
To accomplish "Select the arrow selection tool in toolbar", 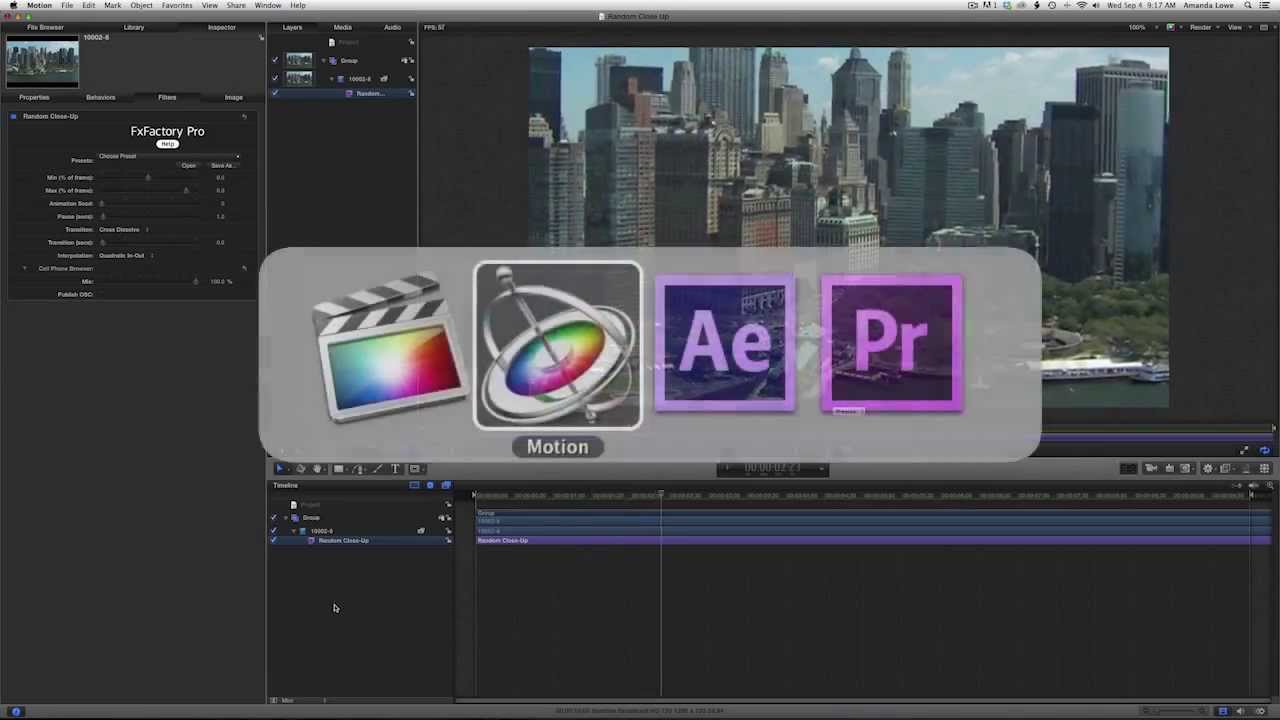I will 280,469.
